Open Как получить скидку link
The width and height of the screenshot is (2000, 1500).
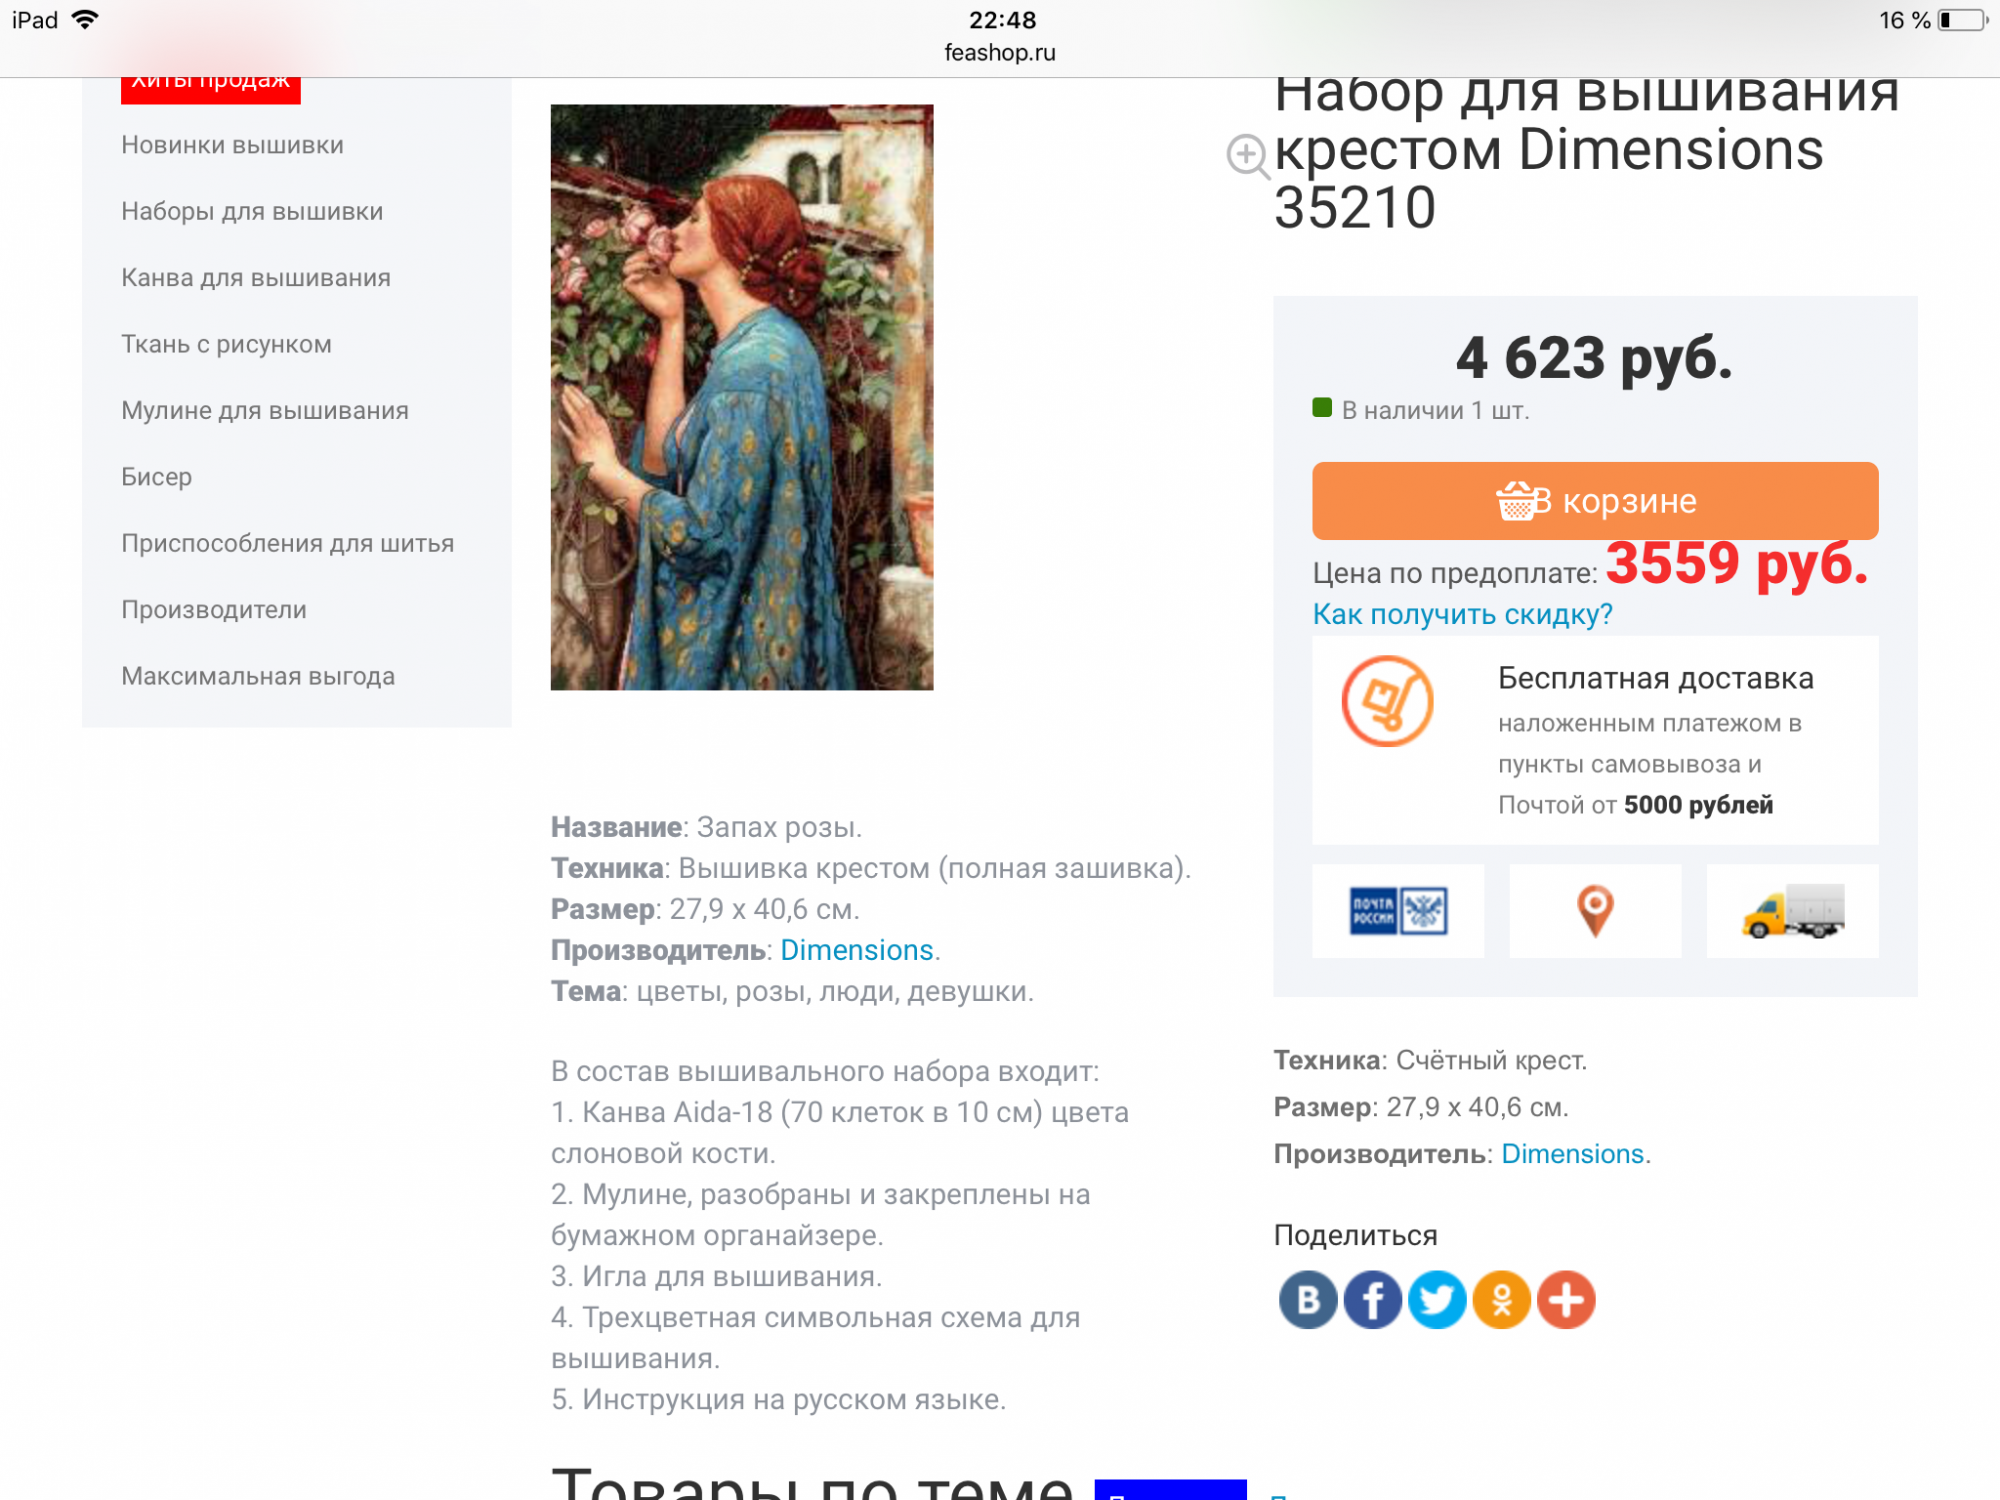click(x=1462, y=614)
